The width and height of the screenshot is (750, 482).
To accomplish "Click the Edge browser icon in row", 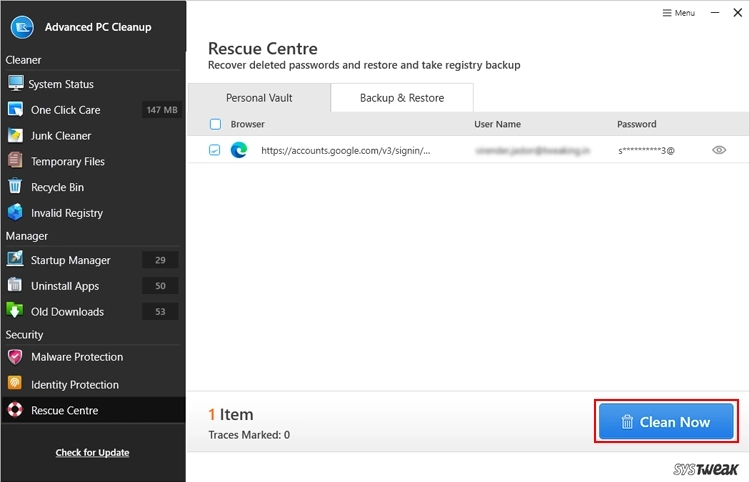I will [239, 150].
